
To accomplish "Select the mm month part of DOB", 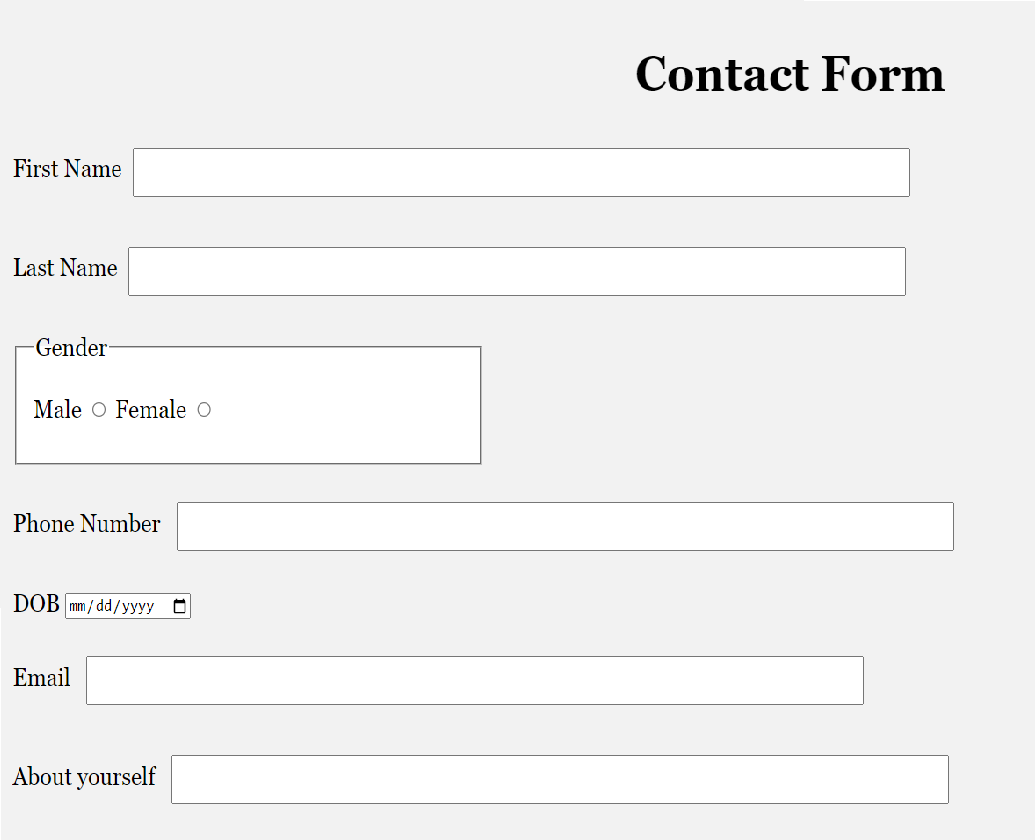I will pos(77,606).
